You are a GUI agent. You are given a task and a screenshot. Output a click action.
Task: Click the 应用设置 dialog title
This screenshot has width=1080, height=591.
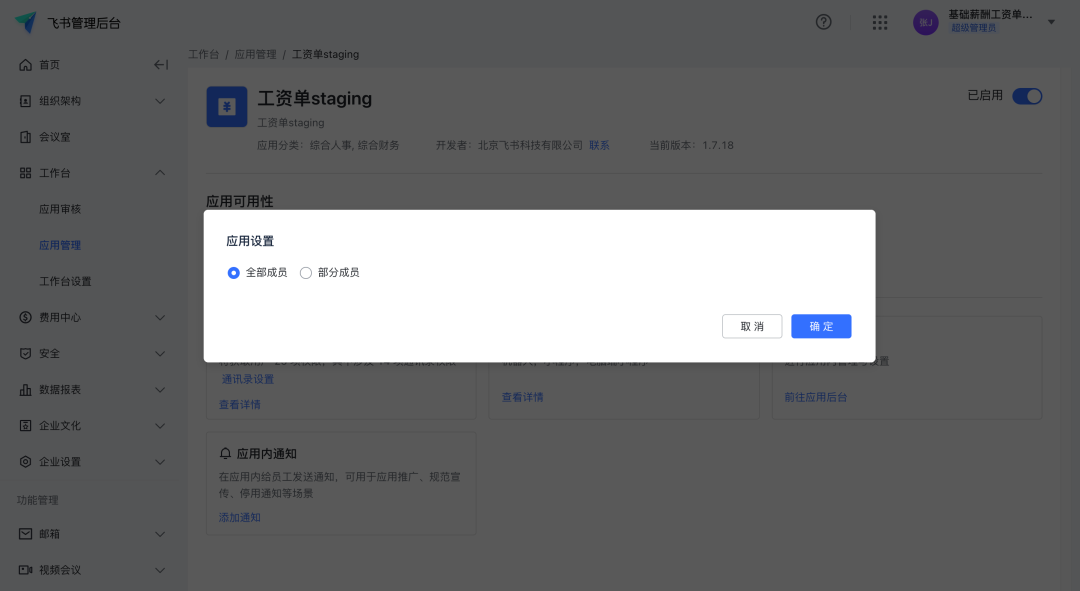250,241
